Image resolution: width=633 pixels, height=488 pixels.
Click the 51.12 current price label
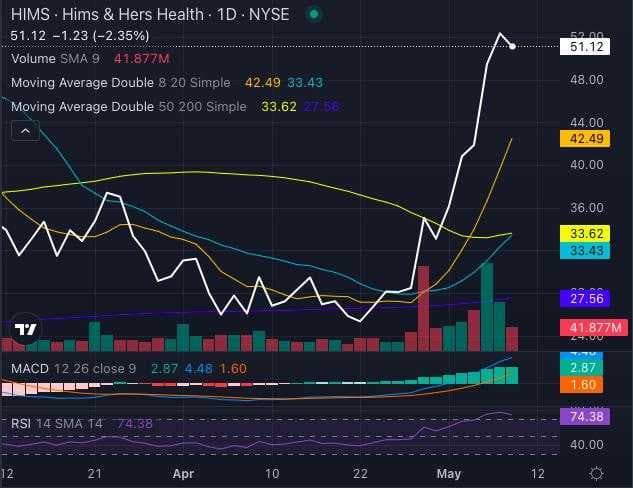(x=585, y=47)
